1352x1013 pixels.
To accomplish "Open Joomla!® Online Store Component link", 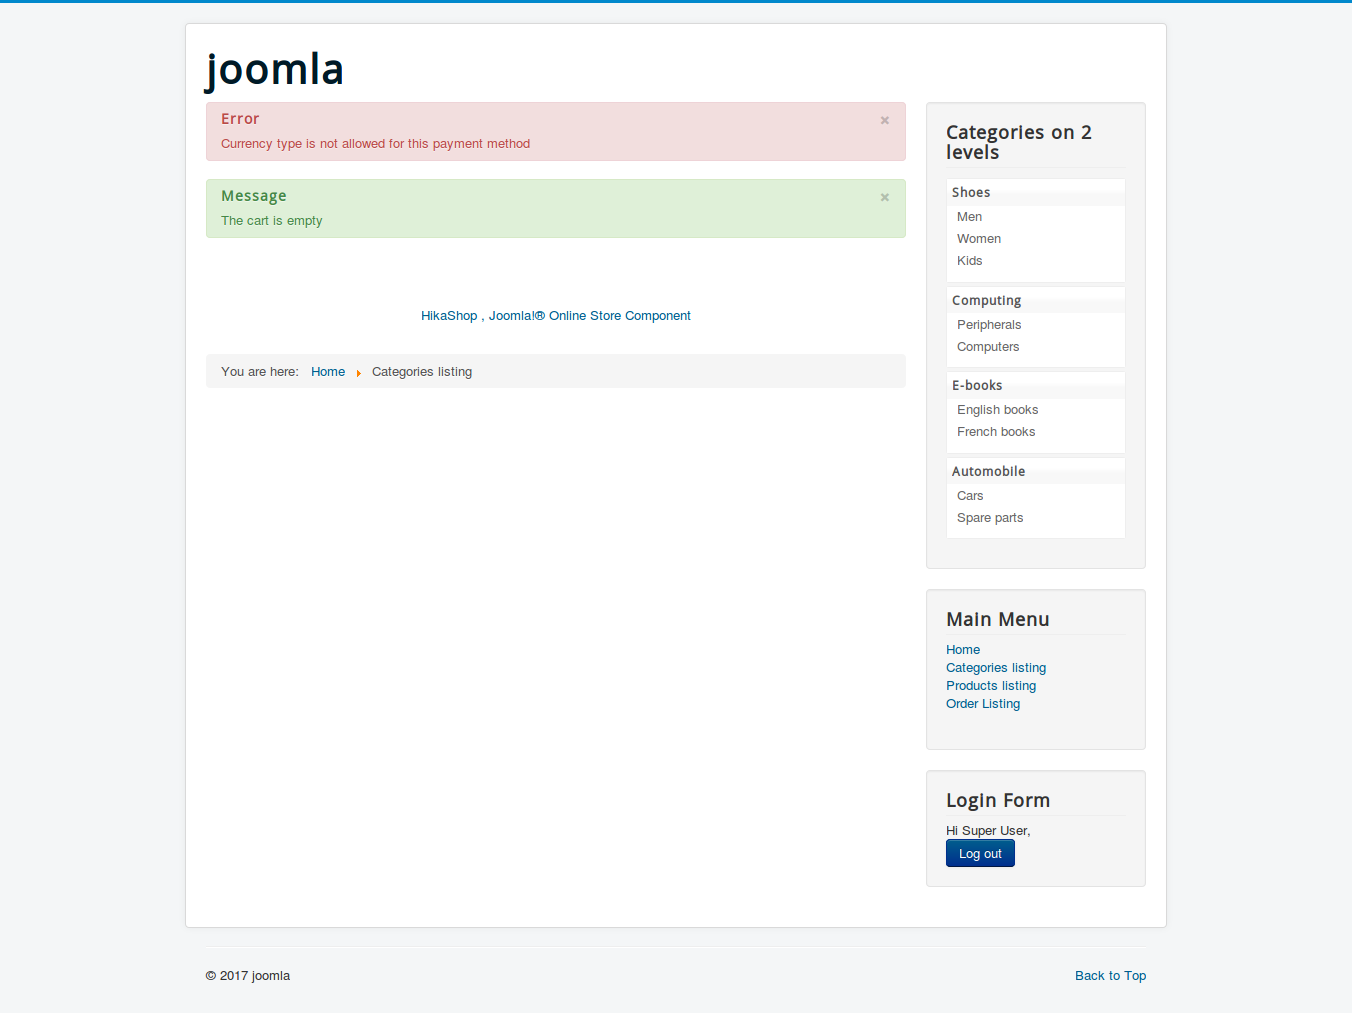I will (589, 316).
